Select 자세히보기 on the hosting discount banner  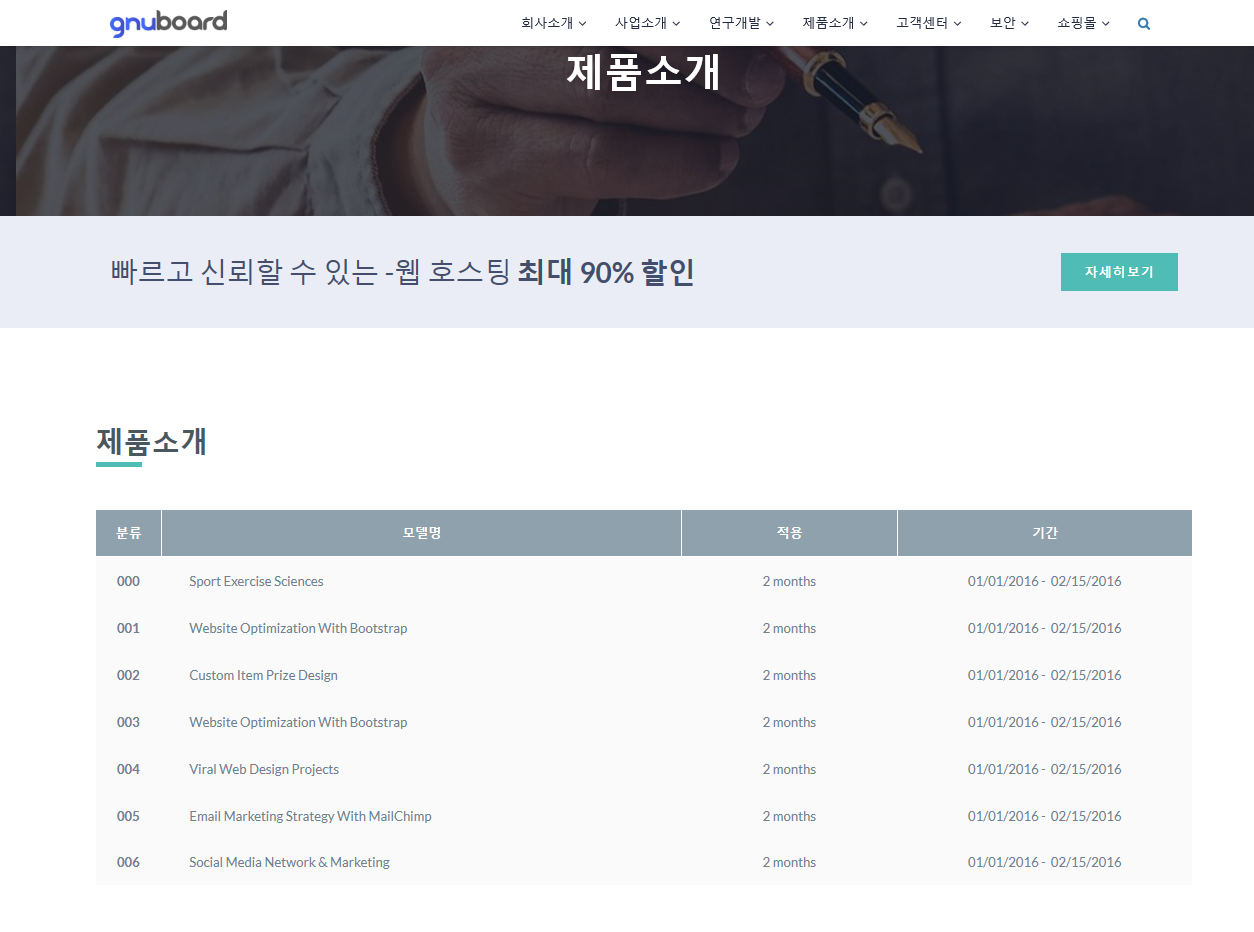pyautogui.click(x=1118, y=271)
